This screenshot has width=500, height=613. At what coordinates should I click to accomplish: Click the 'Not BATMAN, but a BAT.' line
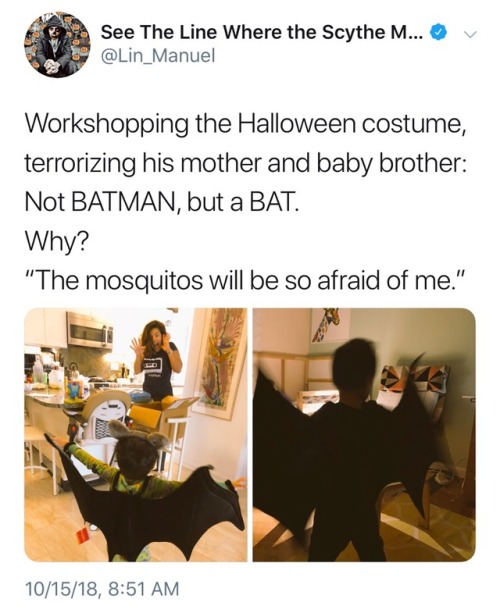click(x=162, y=202)
